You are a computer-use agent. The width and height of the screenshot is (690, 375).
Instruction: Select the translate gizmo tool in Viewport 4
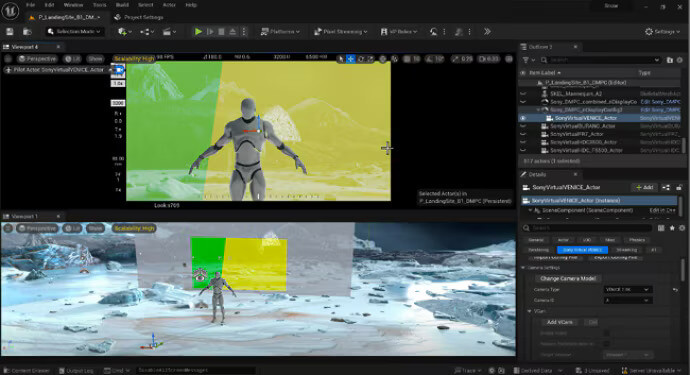point(351,59)
